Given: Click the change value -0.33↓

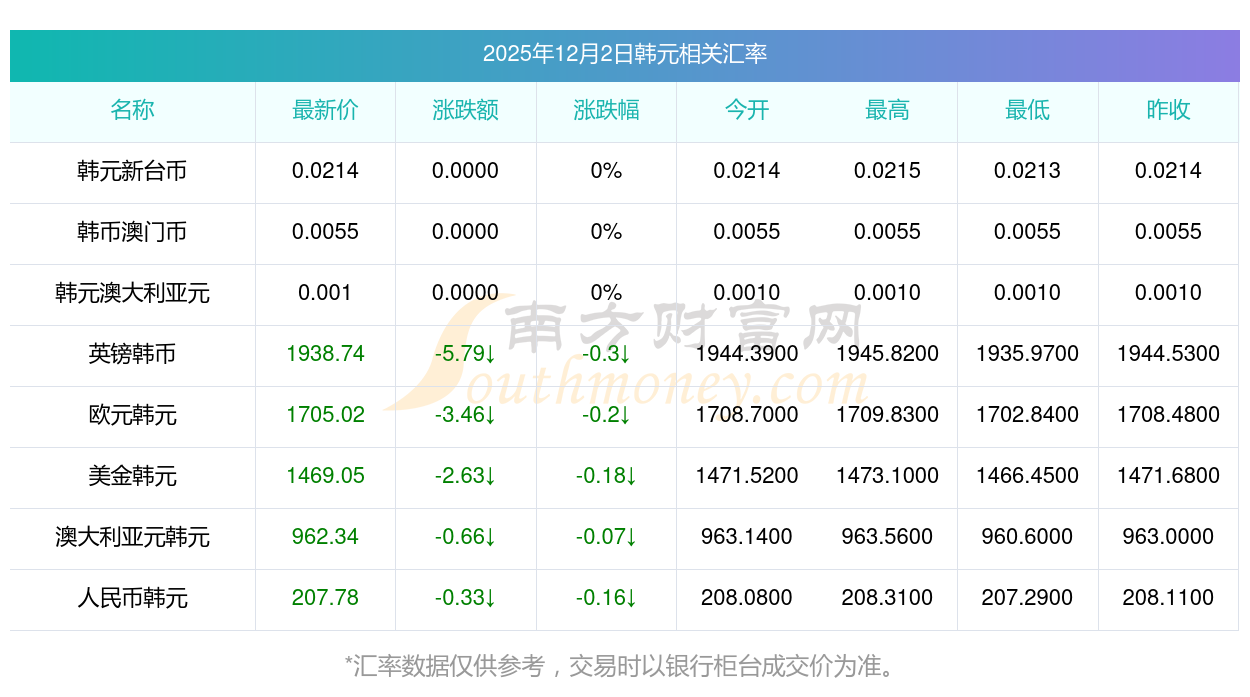Looking at the screenshot, I should pyautogui.click(x=466, y=598).
